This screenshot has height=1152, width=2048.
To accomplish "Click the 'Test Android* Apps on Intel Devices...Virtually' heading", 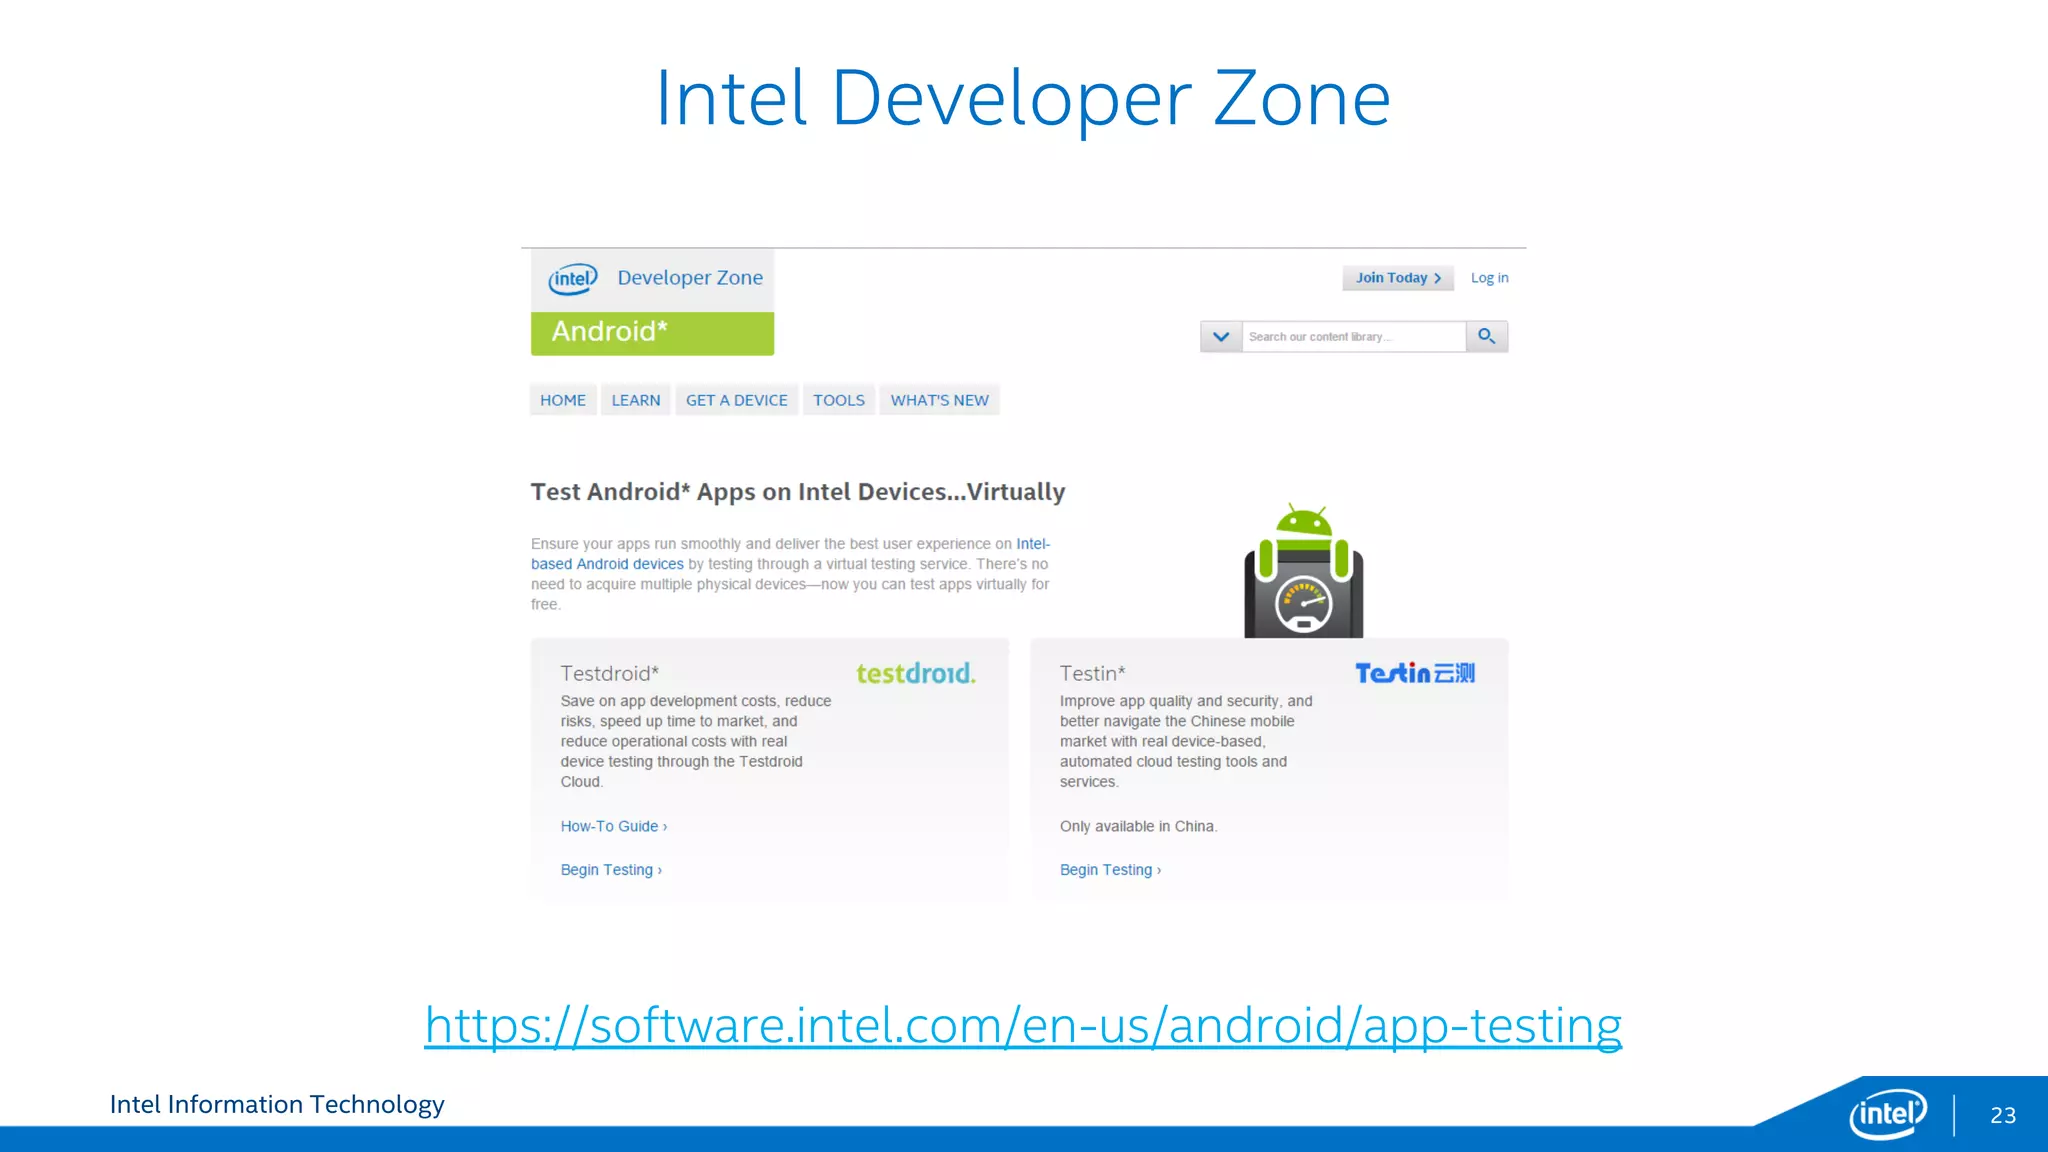I will (x=797, y=492).
